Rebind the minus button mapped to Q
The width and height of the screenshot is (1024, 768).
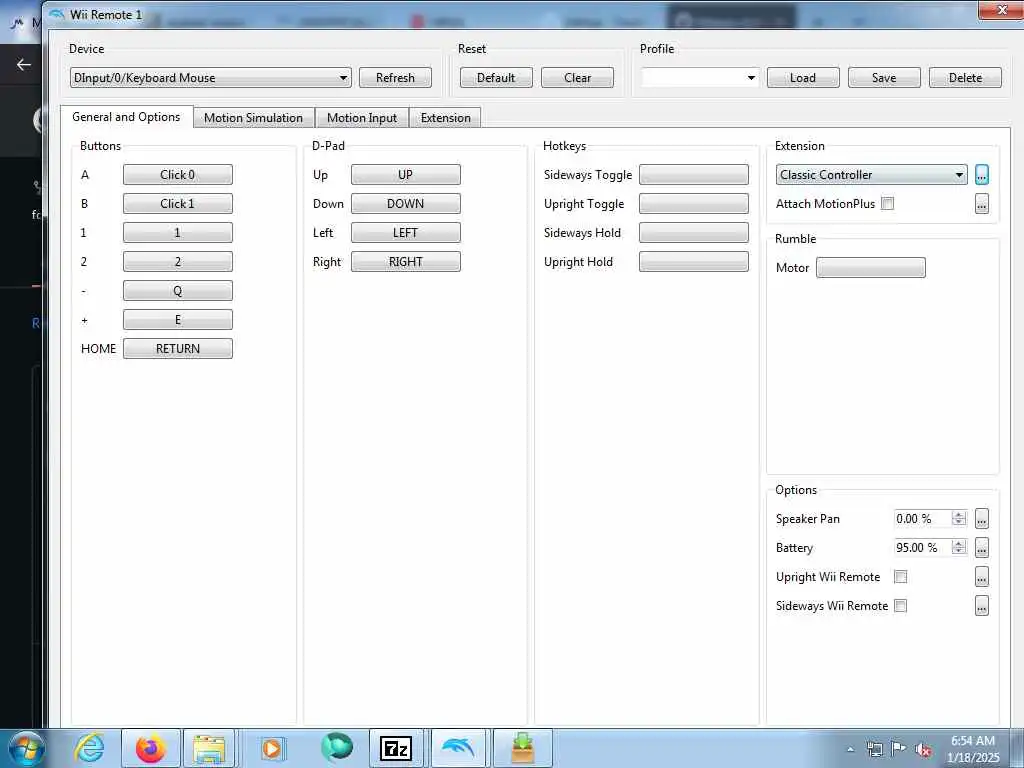click(x=178, y=291)
